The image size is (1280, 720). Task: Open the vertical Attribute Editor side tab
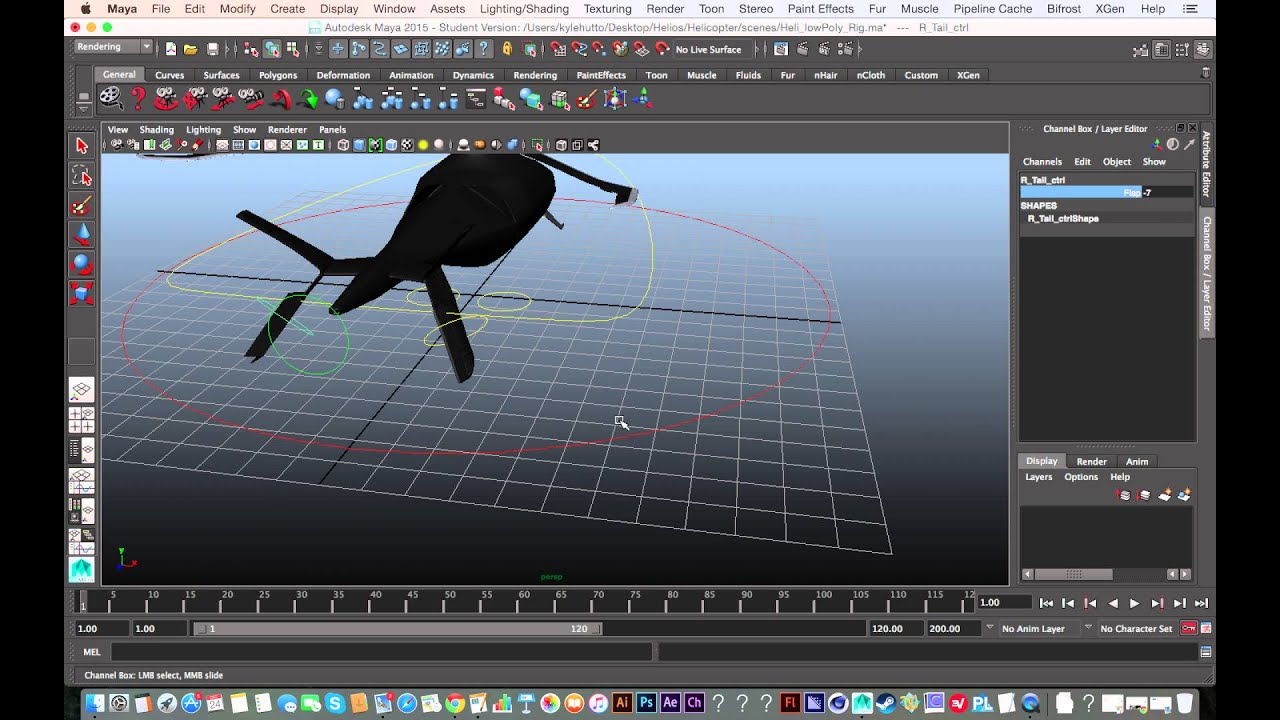pyautogui.click(x=1206, y=164)
